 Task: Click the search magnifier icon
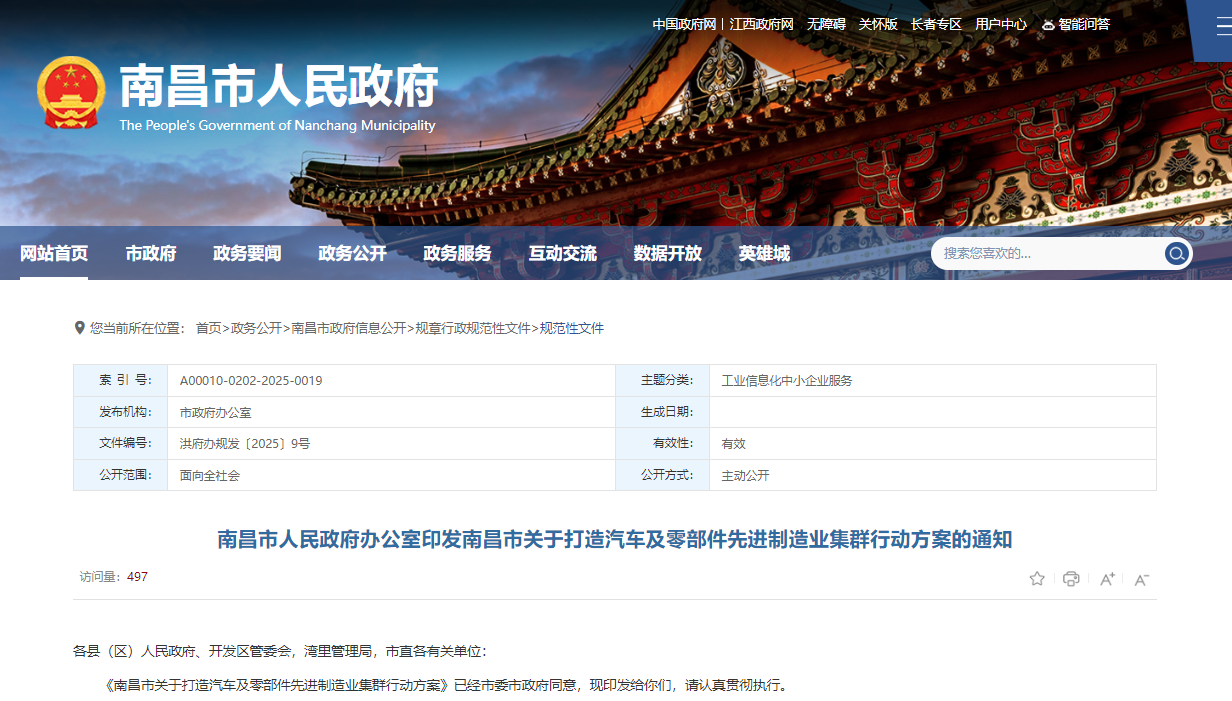[1176, 253]
